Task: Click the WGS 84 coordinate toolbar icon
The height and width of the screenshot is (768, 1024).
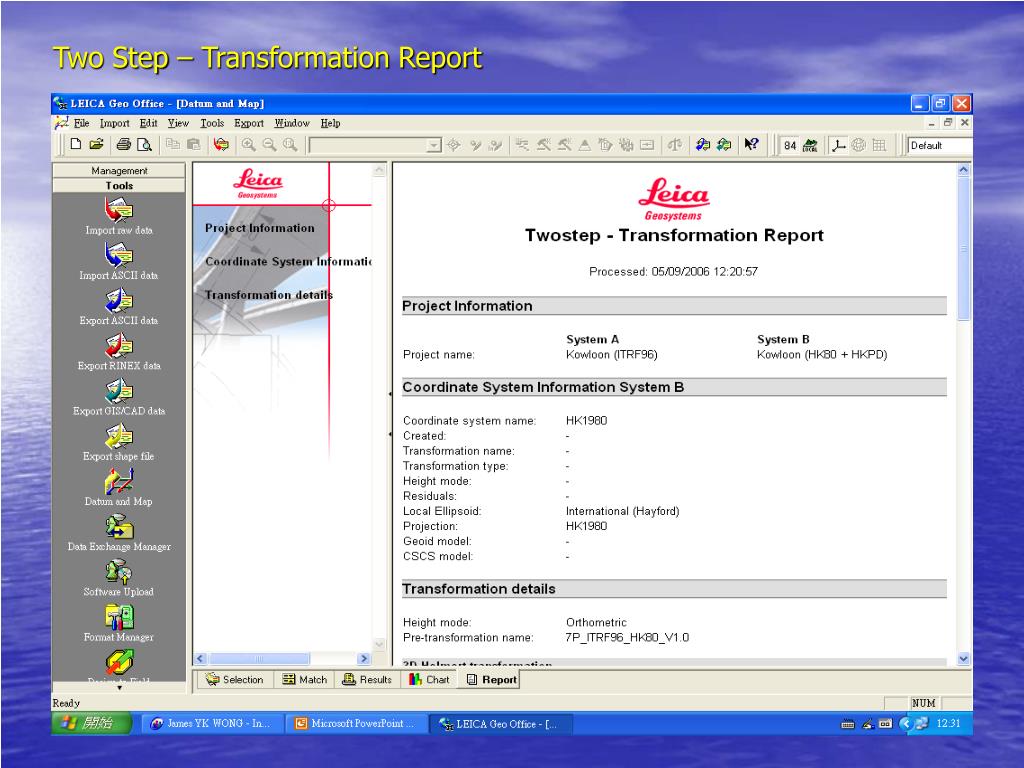Action: click(x=790, y=145)
